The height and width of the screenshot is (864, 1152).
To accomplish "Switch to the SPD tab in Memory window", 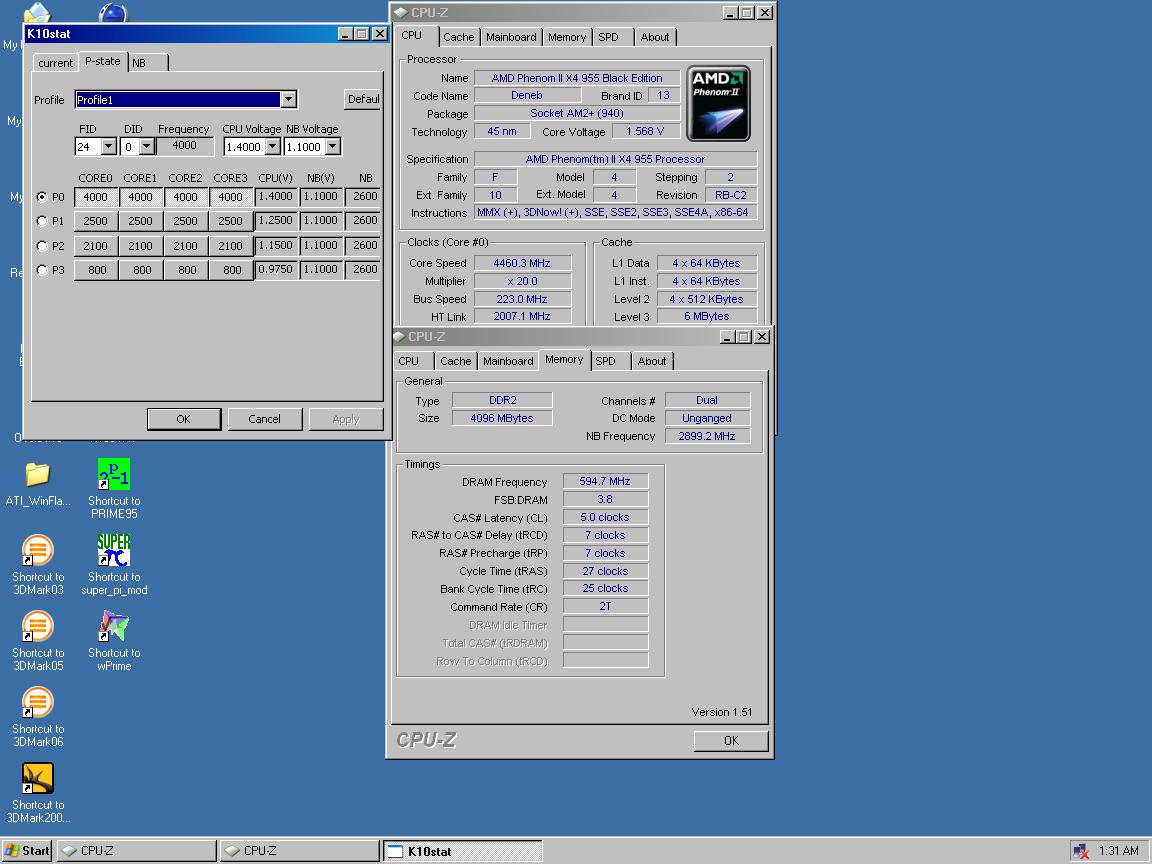I will [606, 361].
